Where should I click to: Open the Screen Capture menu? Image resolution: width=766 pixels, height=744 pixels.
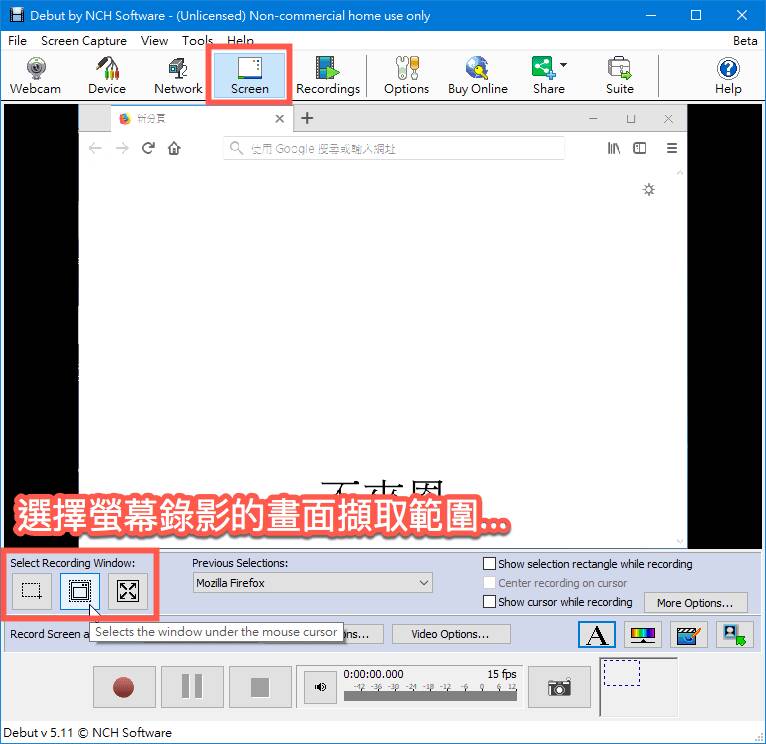(84, 41)
